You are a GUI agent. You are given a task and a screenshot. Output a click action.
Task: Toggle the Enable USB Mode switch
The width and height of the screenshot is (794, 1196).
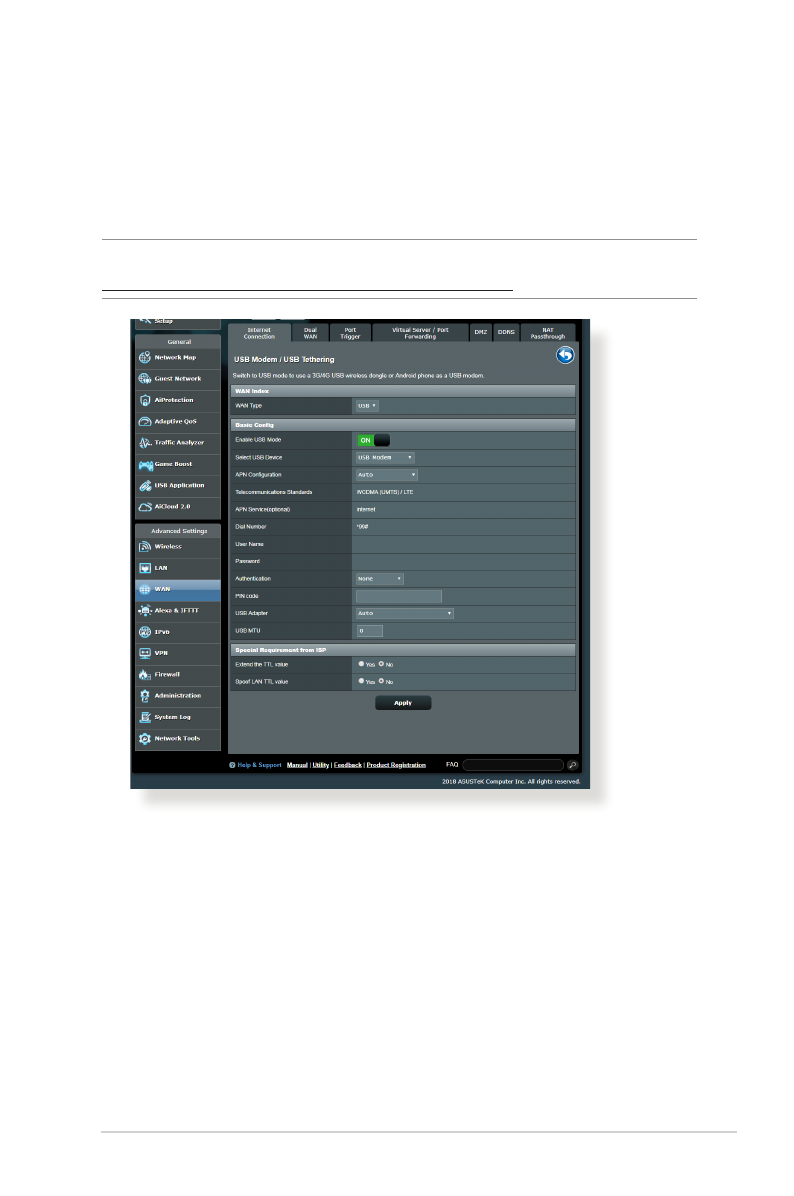373,439
